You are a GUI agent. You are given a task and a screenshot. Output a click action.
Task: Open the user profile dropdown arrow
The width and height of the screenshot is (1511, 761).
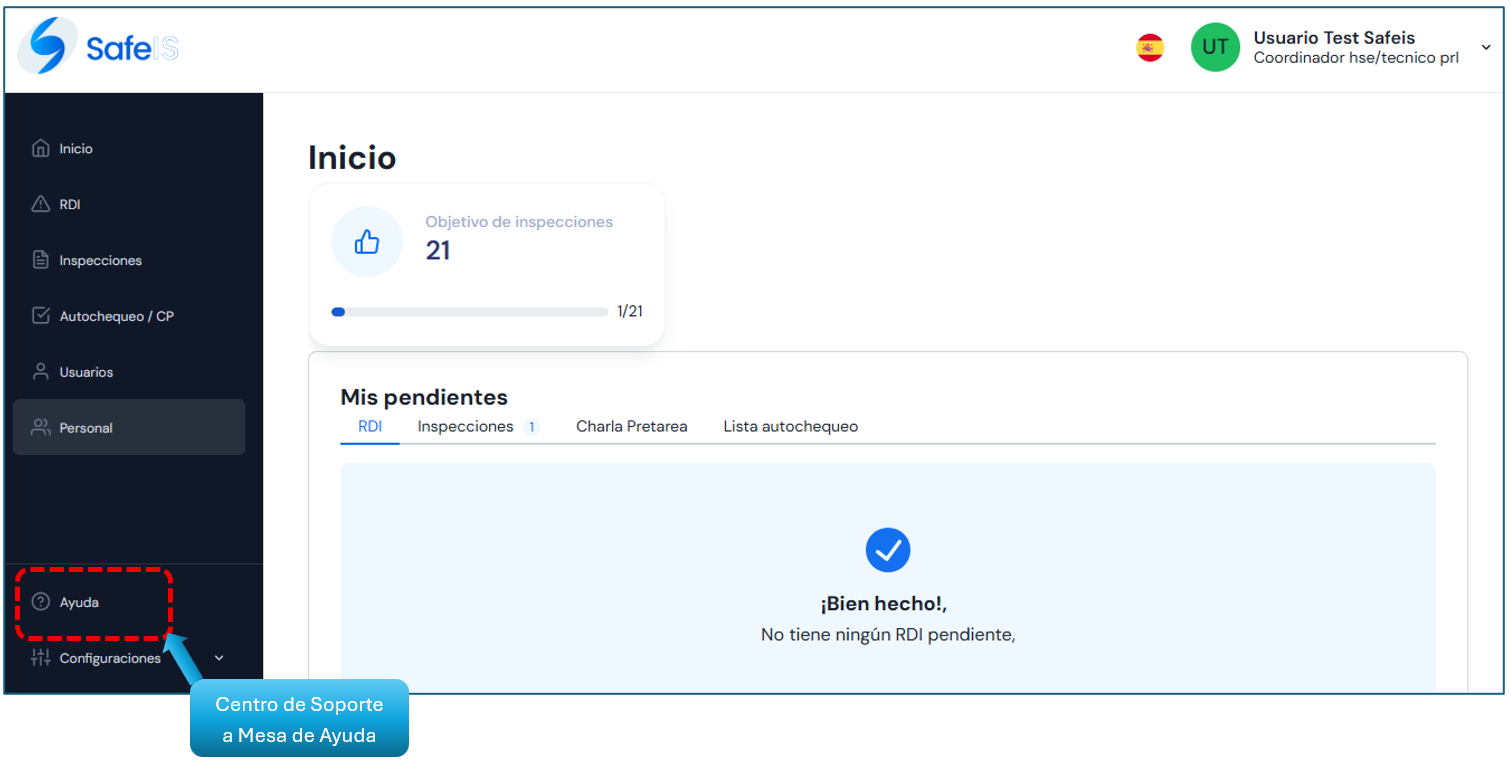tap(1486, 48)
